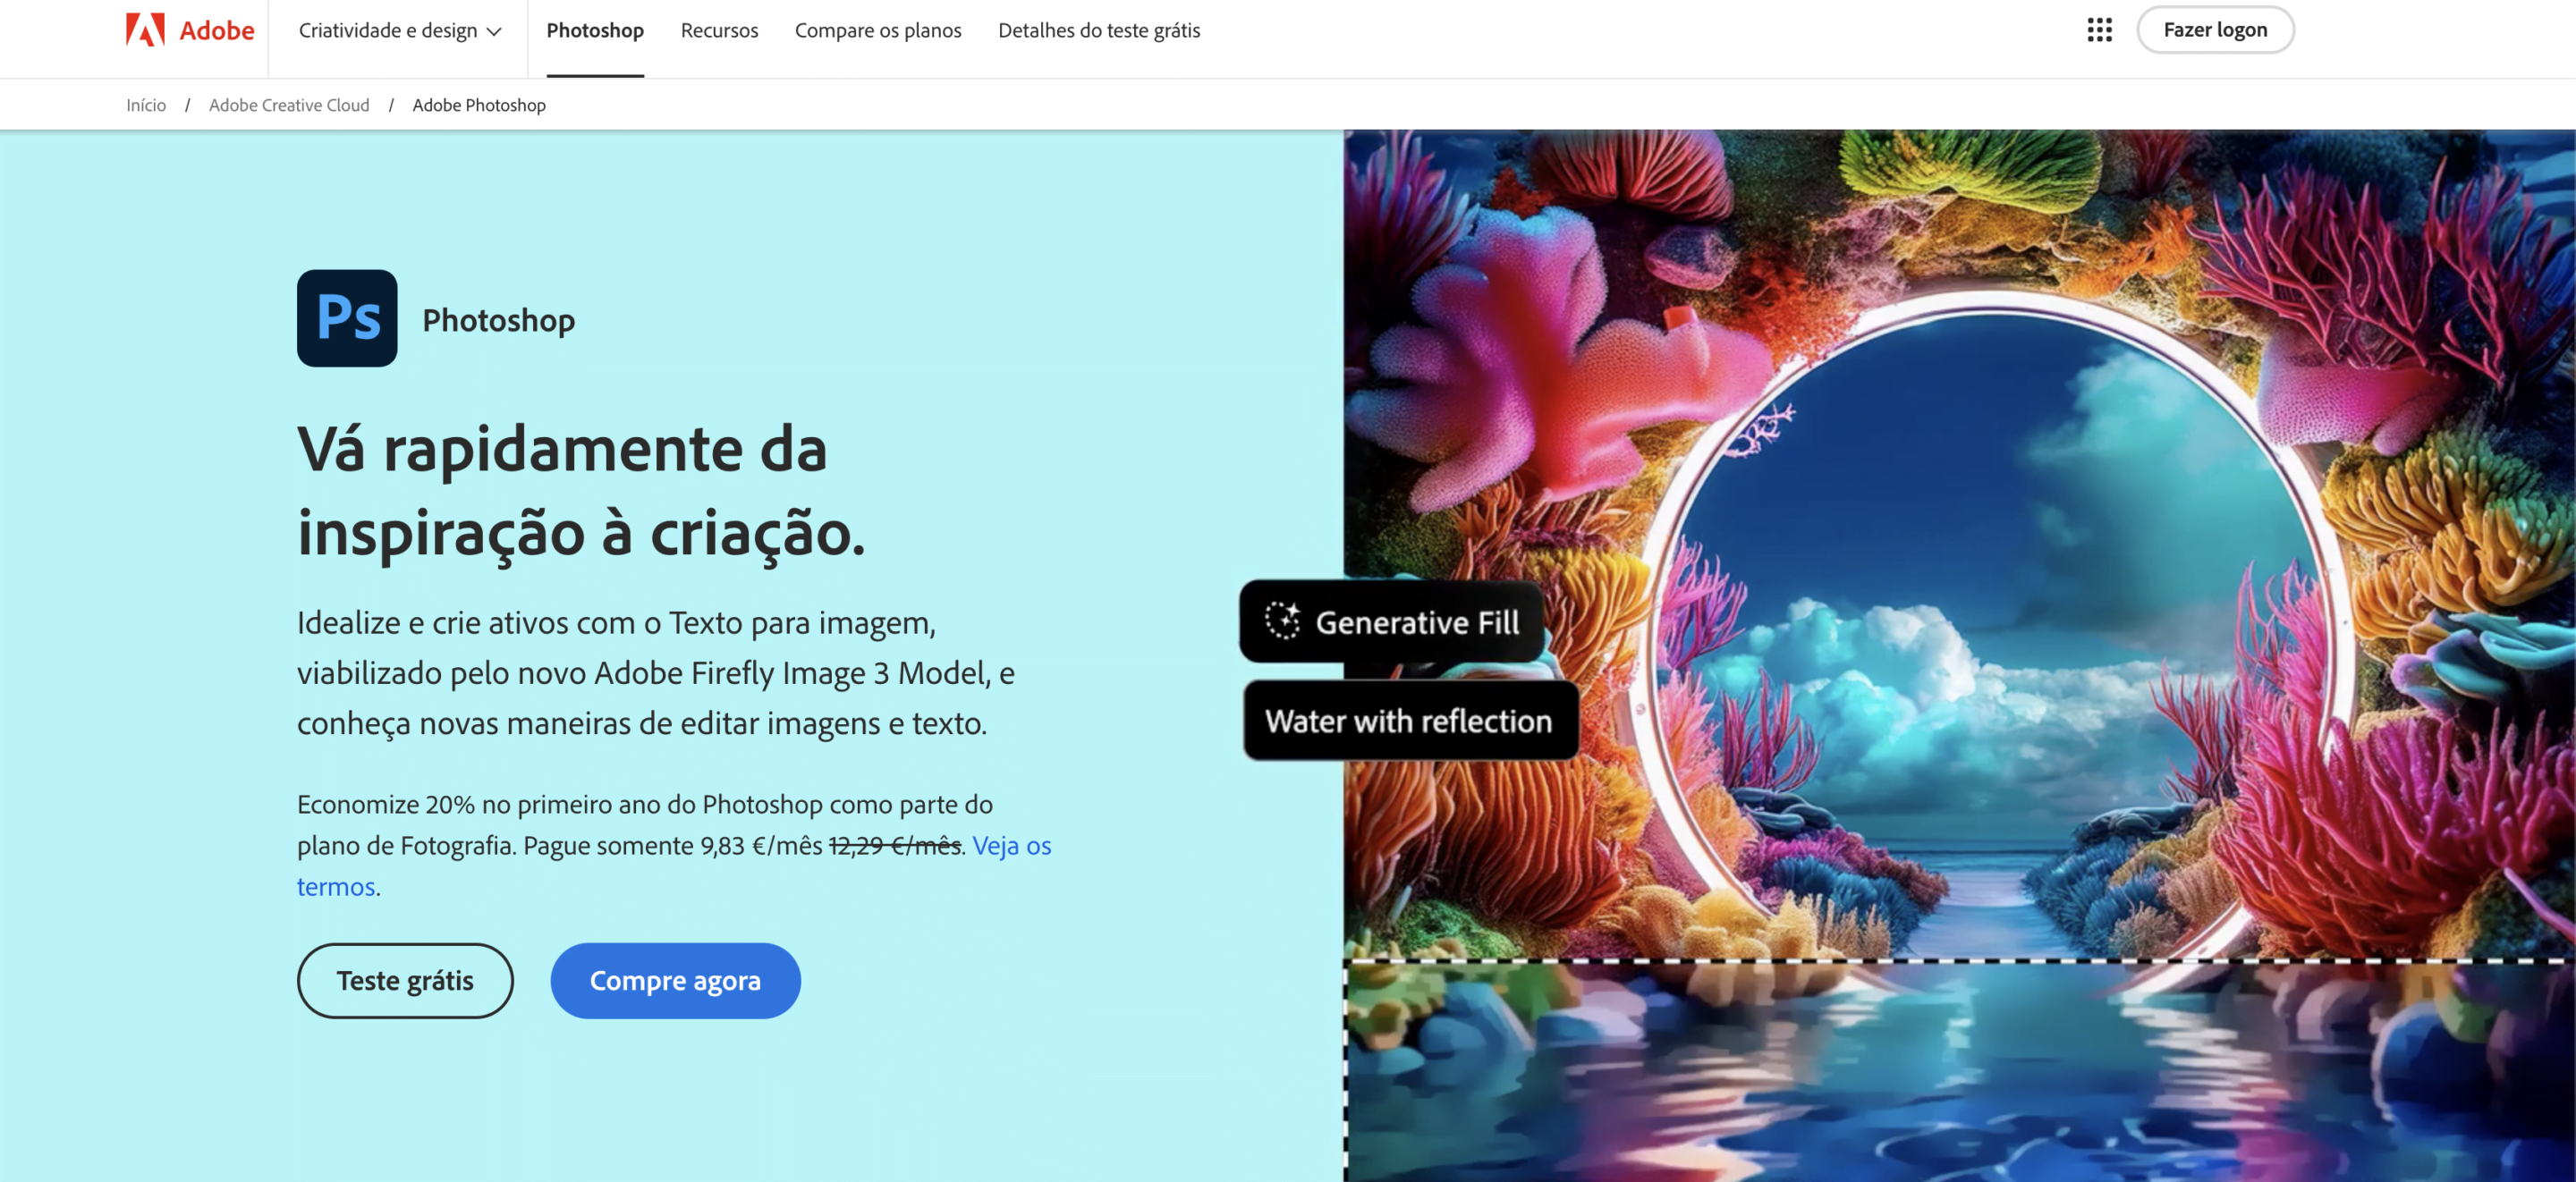
Task: Click the Adobe Photoshop breadcrumb
Action: 479,105
